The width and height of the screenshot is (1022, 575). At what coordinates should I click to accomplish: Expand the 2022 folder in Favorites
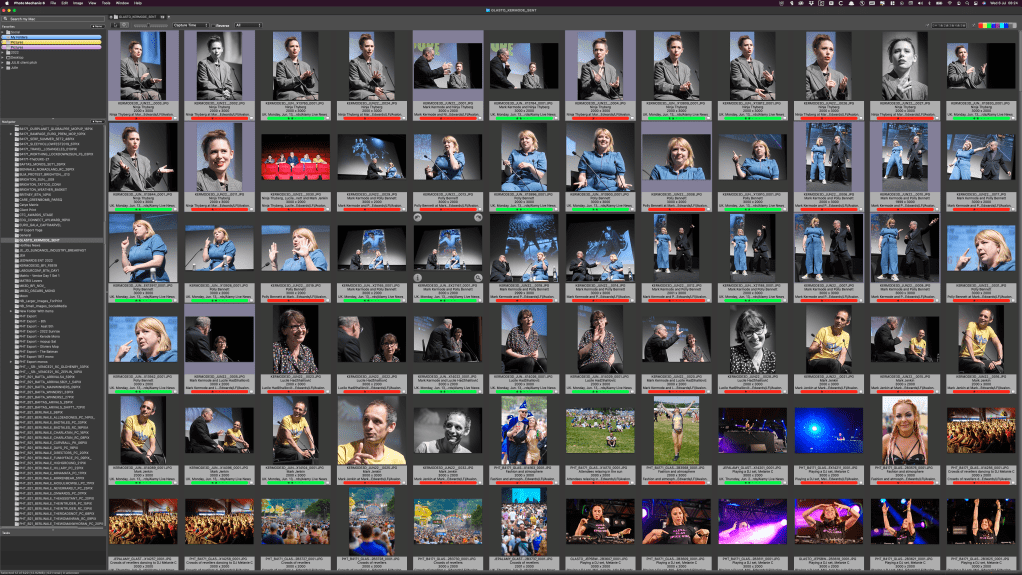coord(4,52)
